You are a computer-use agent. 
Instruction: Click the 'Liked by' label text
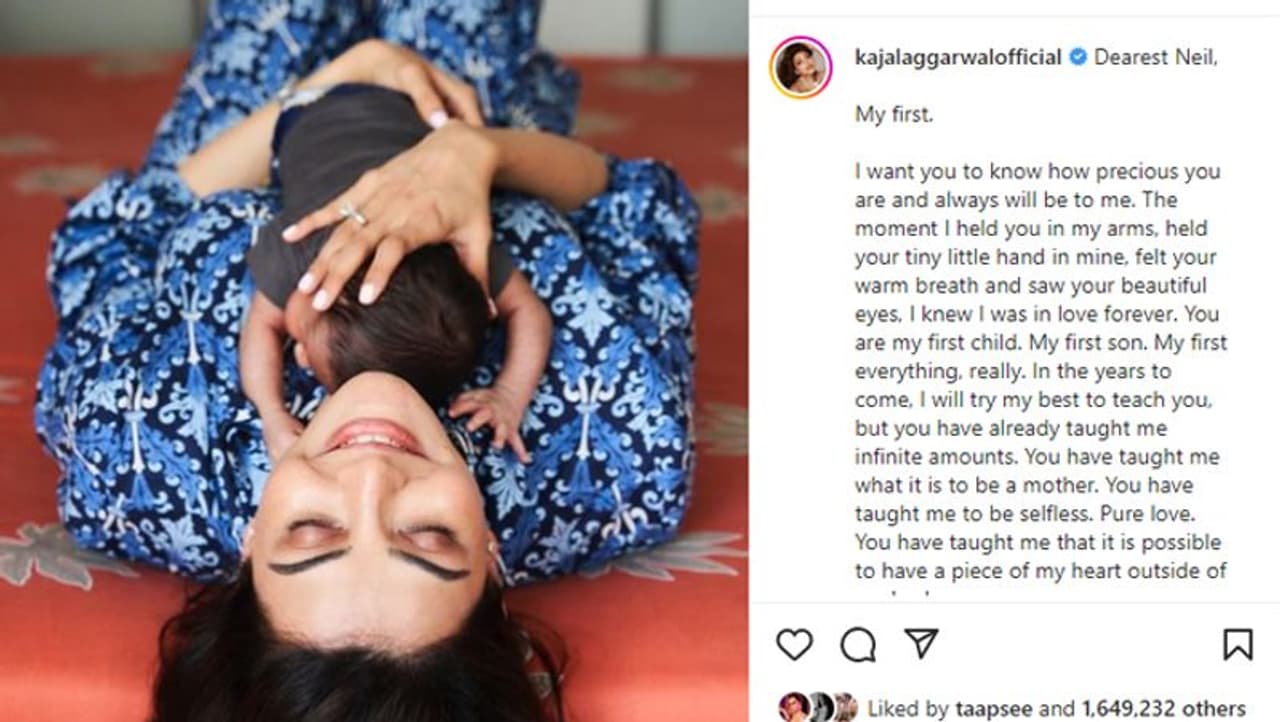point(906,709)
